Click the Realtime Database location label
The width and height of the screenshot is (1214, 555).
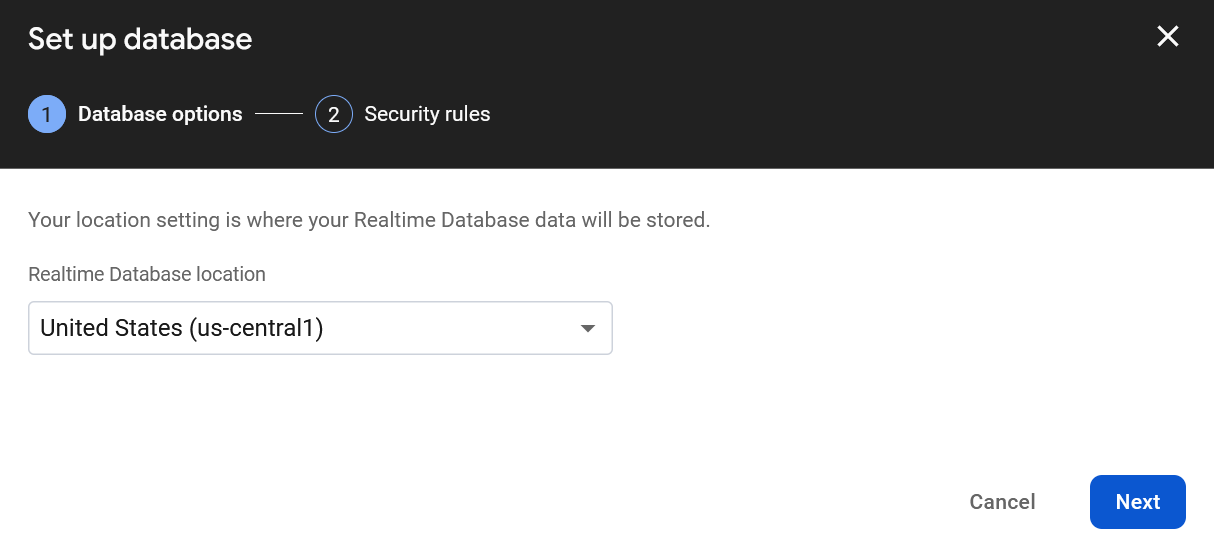[147, 274]
